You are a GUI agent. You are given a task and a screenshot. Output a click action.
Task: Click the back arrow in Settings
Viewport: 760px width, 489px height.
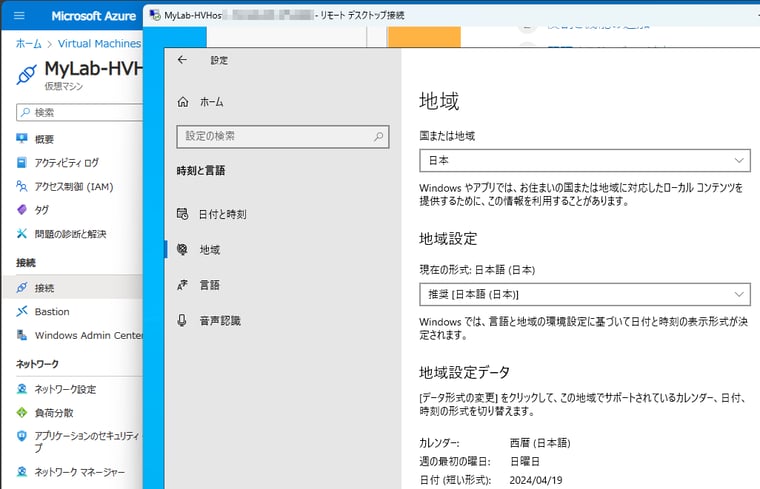[x=181, y=60]
